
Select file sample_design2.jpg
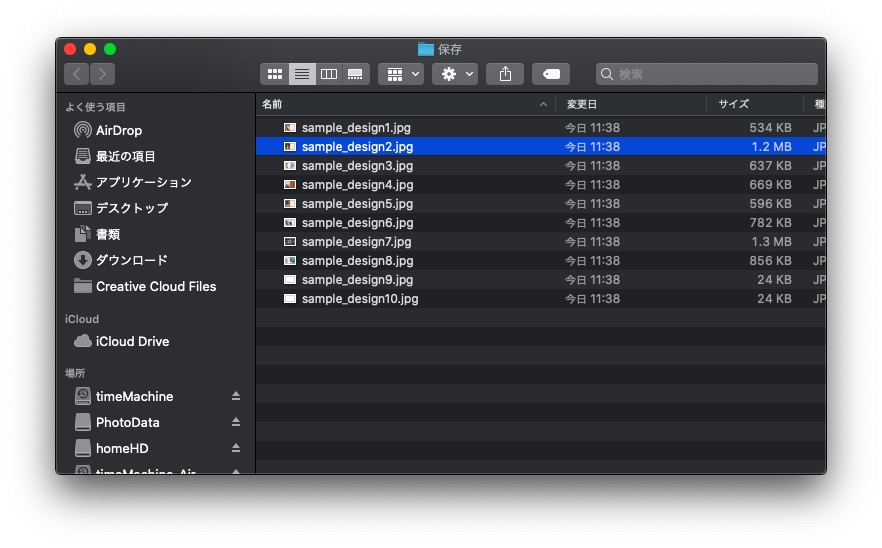click(541, 147)
